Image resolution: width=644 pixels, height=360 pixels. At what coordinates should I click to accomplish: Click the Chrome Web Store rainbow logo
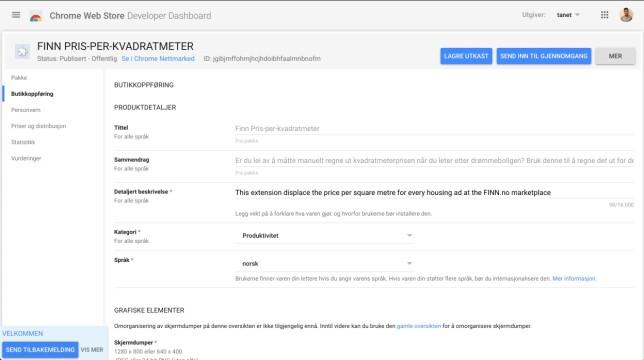click(36, 16)
